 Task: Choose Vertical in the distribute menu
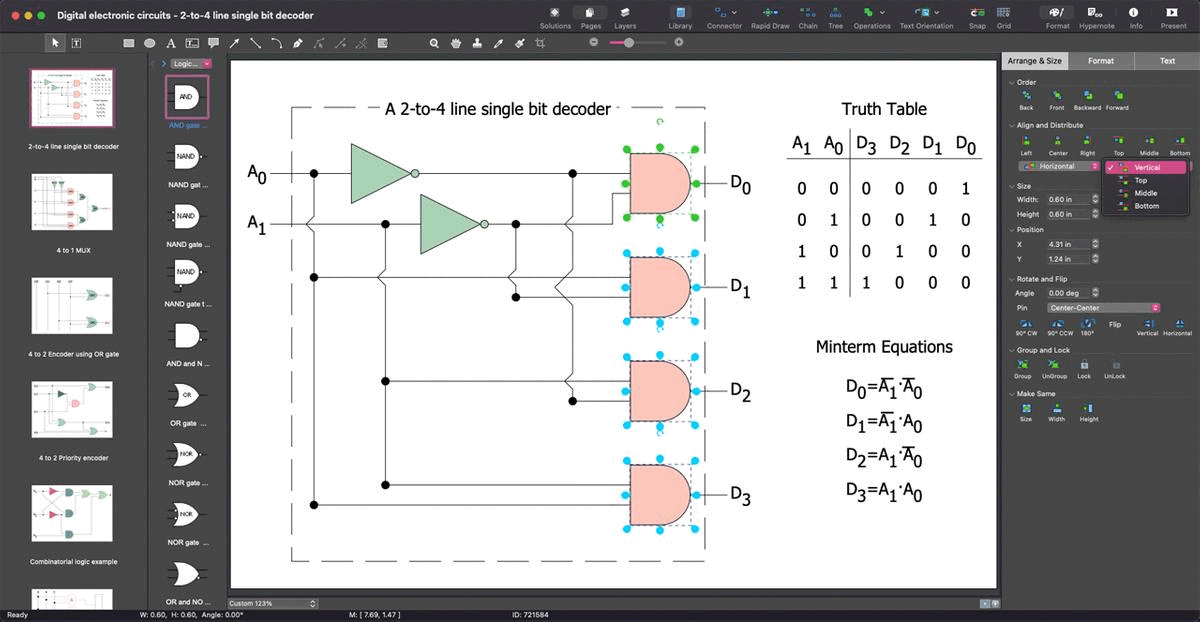click(1146, 168)
